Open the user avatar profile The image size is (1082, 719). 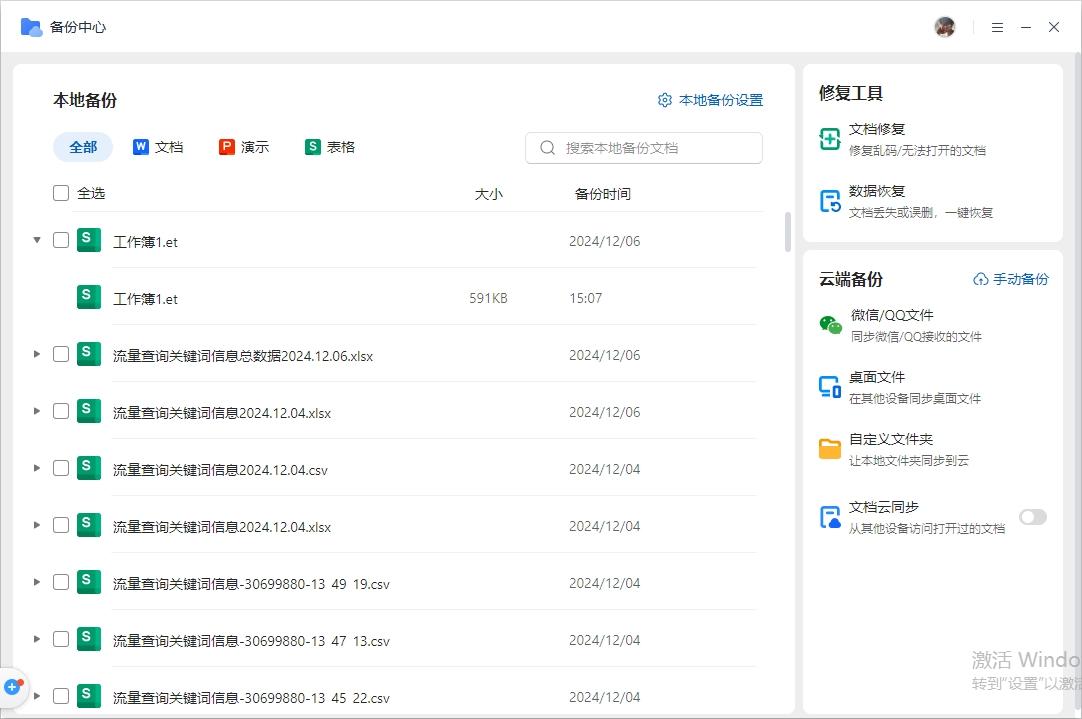(x=945, y=27)
